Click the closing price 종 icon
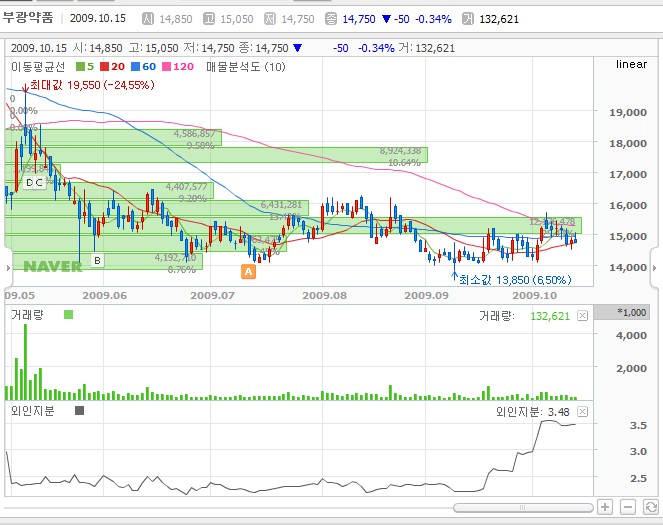This screenshot has height=525, width=663. 331,19
